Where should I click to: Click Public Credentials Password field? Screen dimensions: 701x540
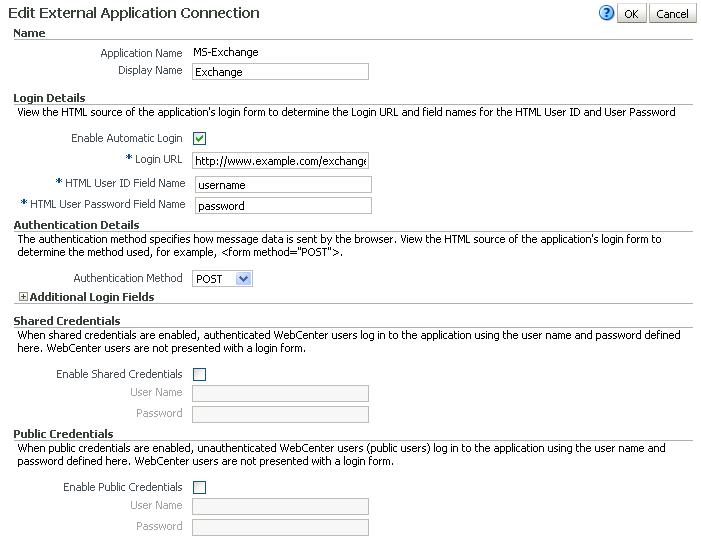point(280,527)
